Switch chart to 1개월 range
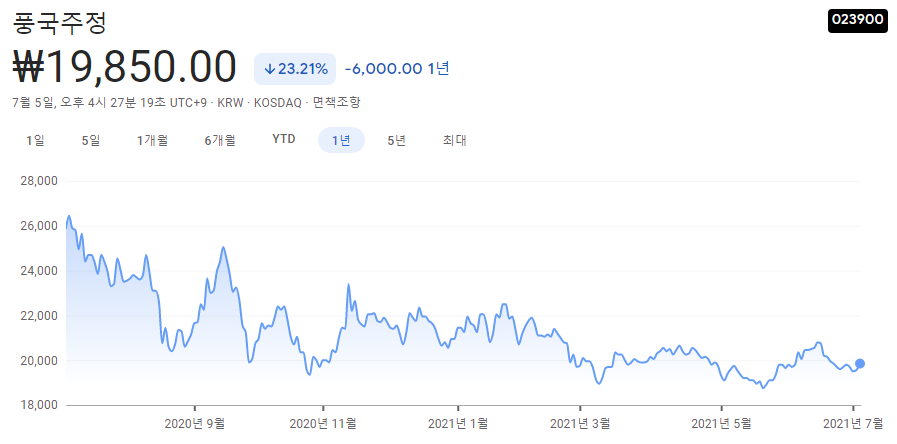The width and height of the screenshot is (897, 444). tap(152, 140)
